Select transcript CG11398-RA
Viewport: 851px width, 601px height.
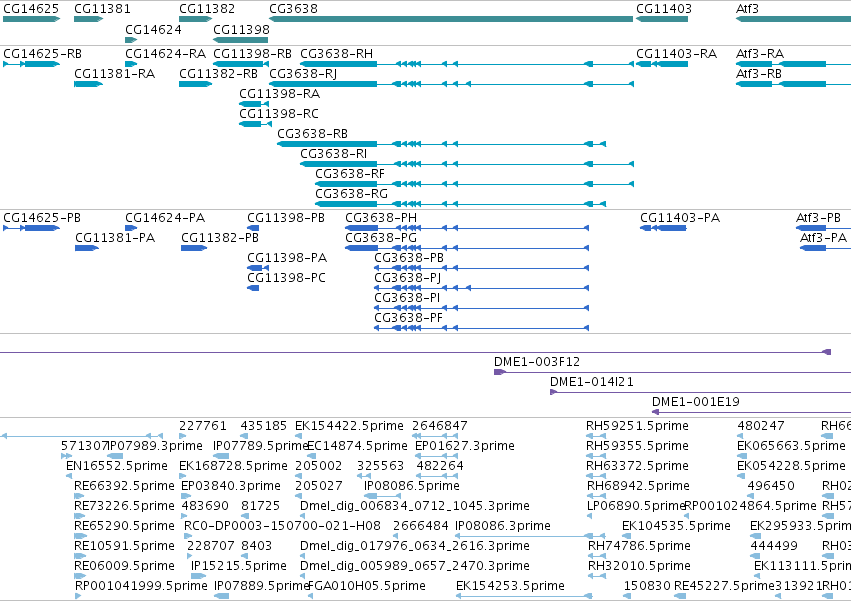click(x=253, y=104)
